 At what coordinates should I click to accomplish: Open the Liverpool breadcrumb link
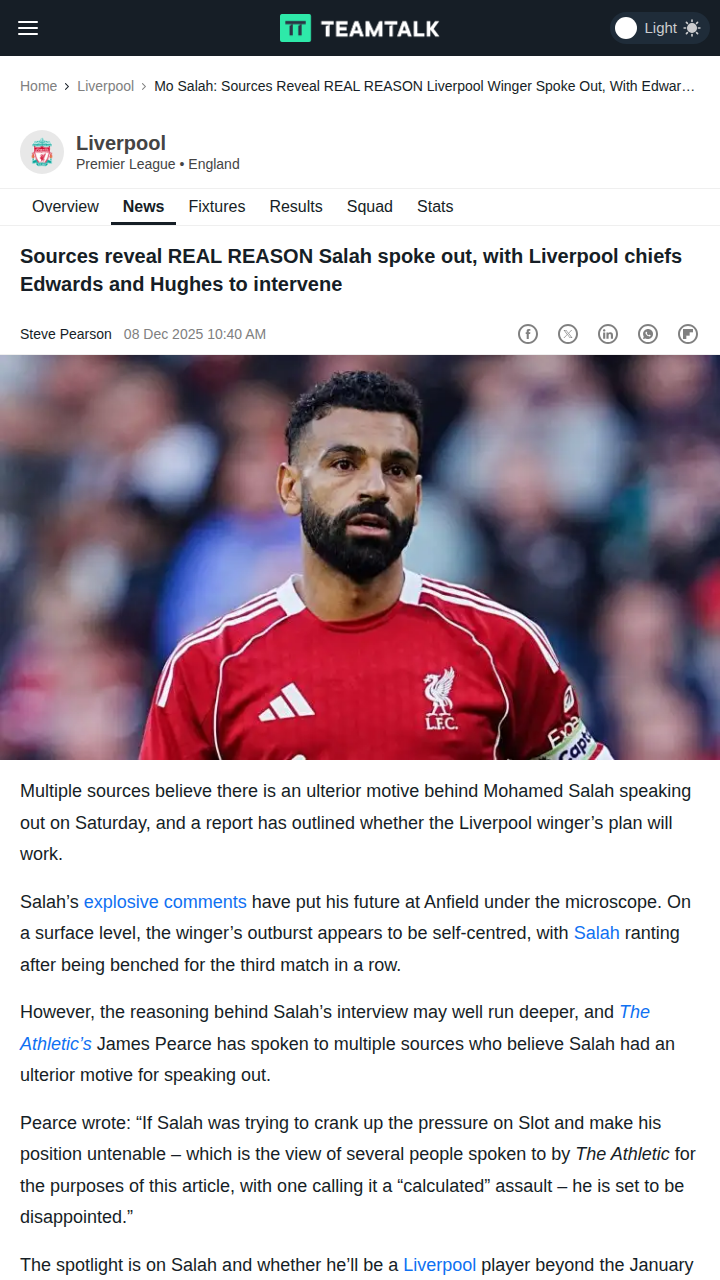pyautogui.click(x=106, y=86)
